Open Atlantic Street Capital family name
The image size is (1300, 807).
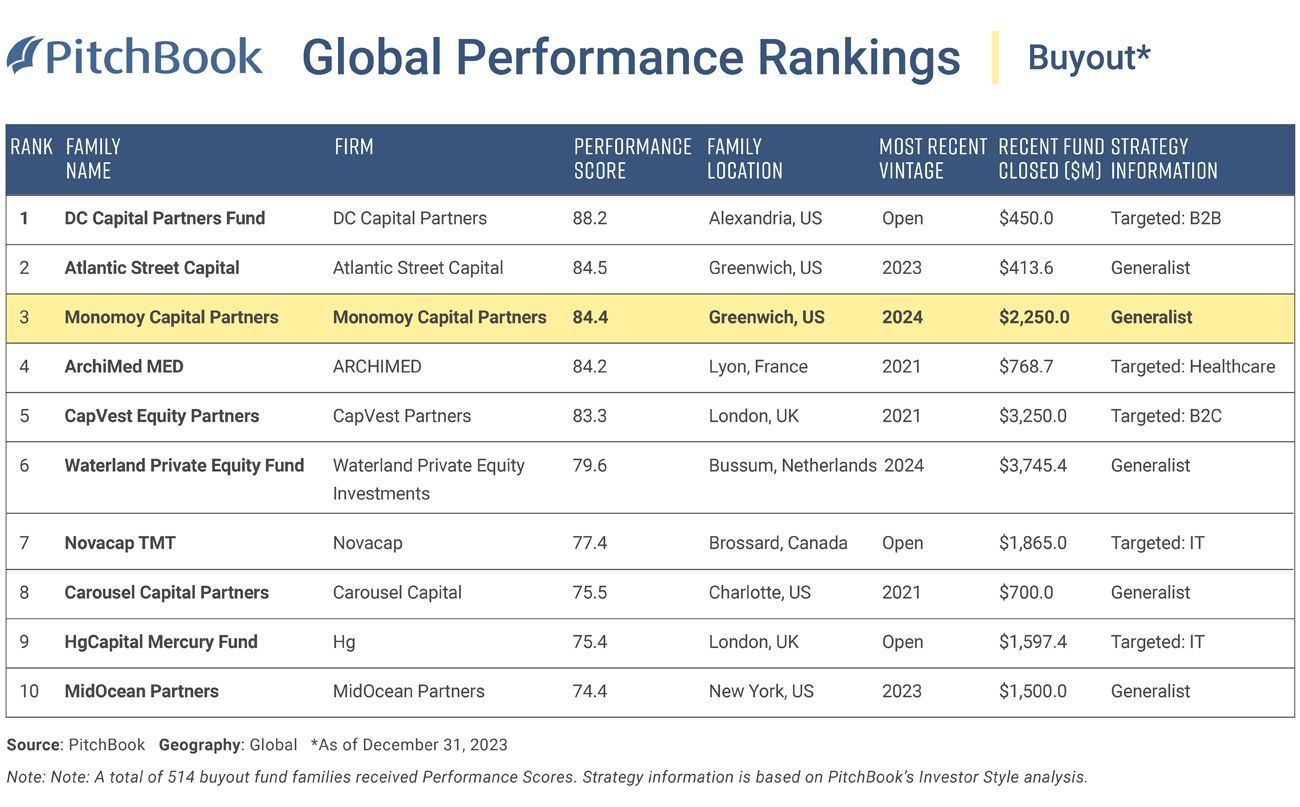coord(152,268)
